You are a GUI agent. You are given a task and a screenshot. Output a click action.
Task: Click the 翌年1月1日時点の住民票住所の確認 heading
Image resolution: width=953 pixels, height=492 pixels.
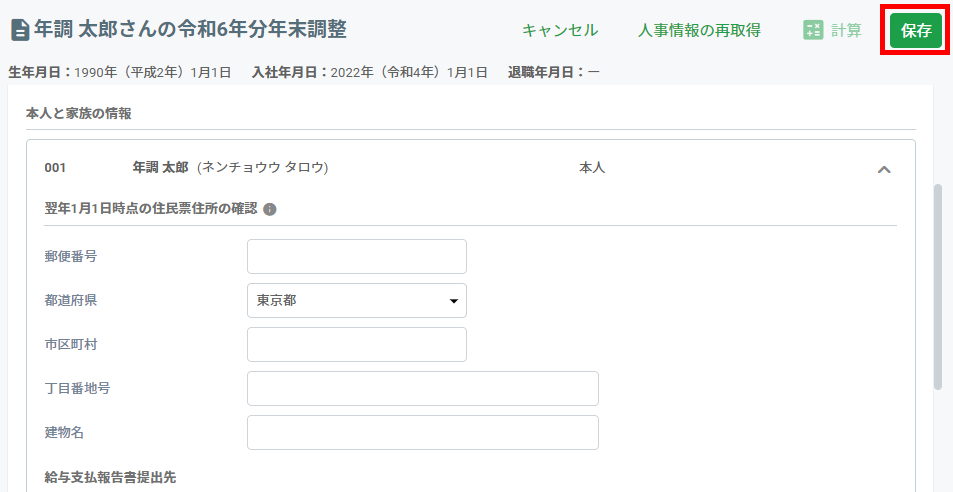pos(151,209)
